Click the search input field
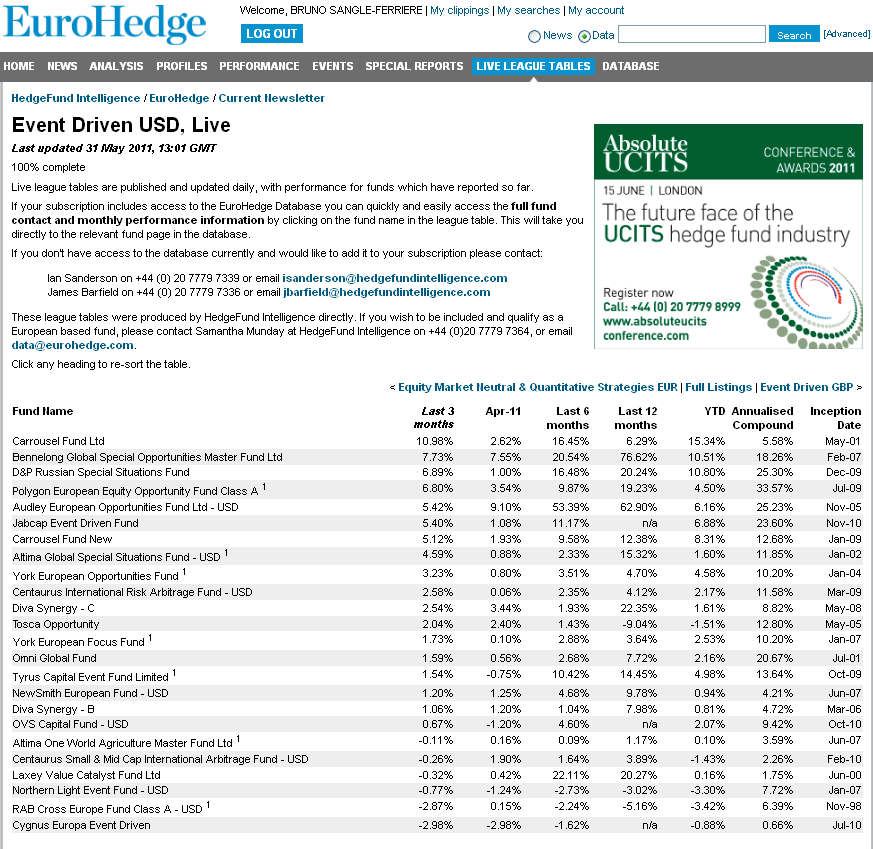 [x=691, y=34]
